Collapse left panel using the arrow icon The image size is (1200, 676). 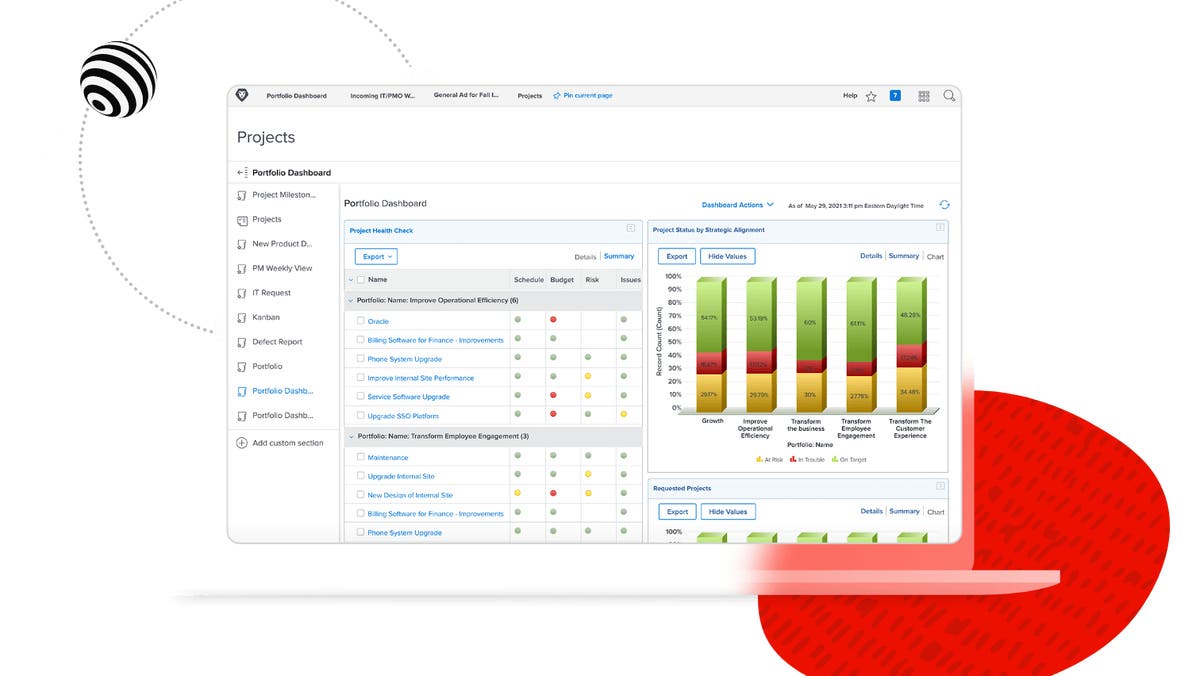[x=242, y=173]
